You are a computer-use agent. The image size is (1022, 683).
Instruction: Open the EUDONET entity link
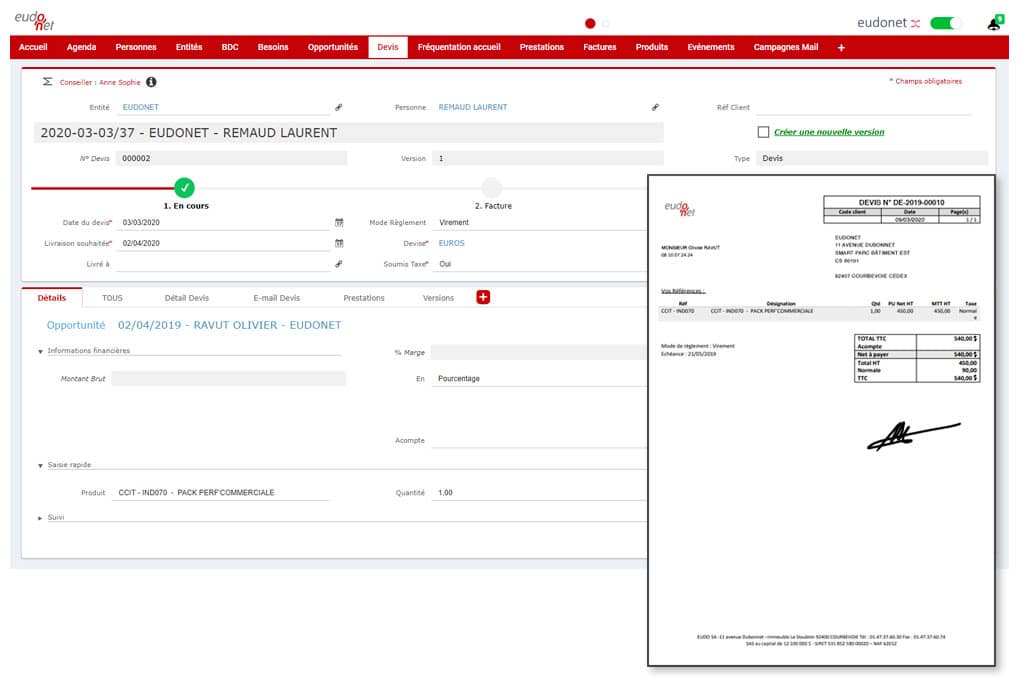coord(141,107)
